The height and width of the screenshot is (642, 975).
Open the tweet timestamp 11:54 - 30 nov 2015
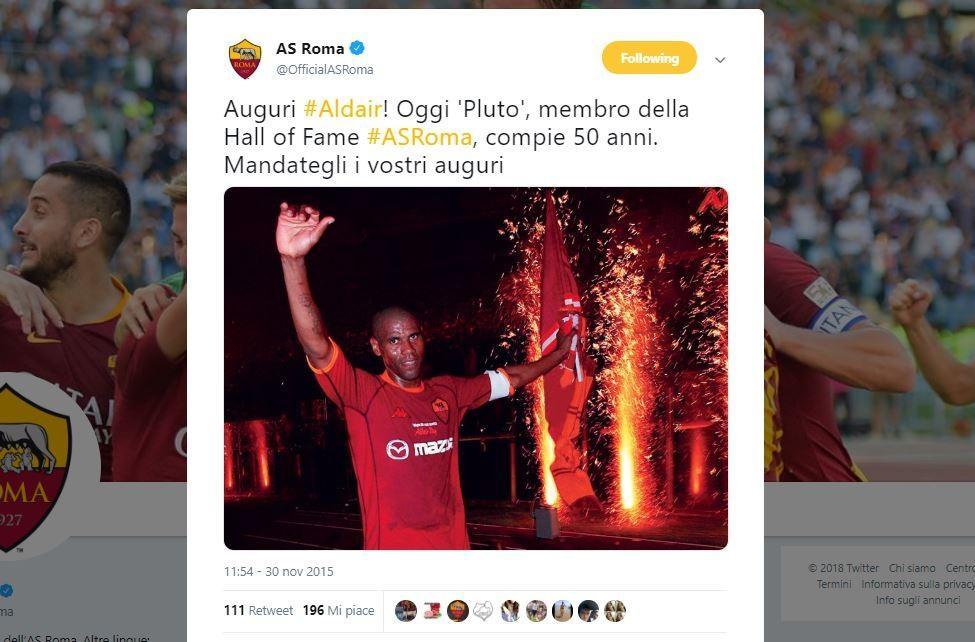pyautogui.click(x=279, y=571)
